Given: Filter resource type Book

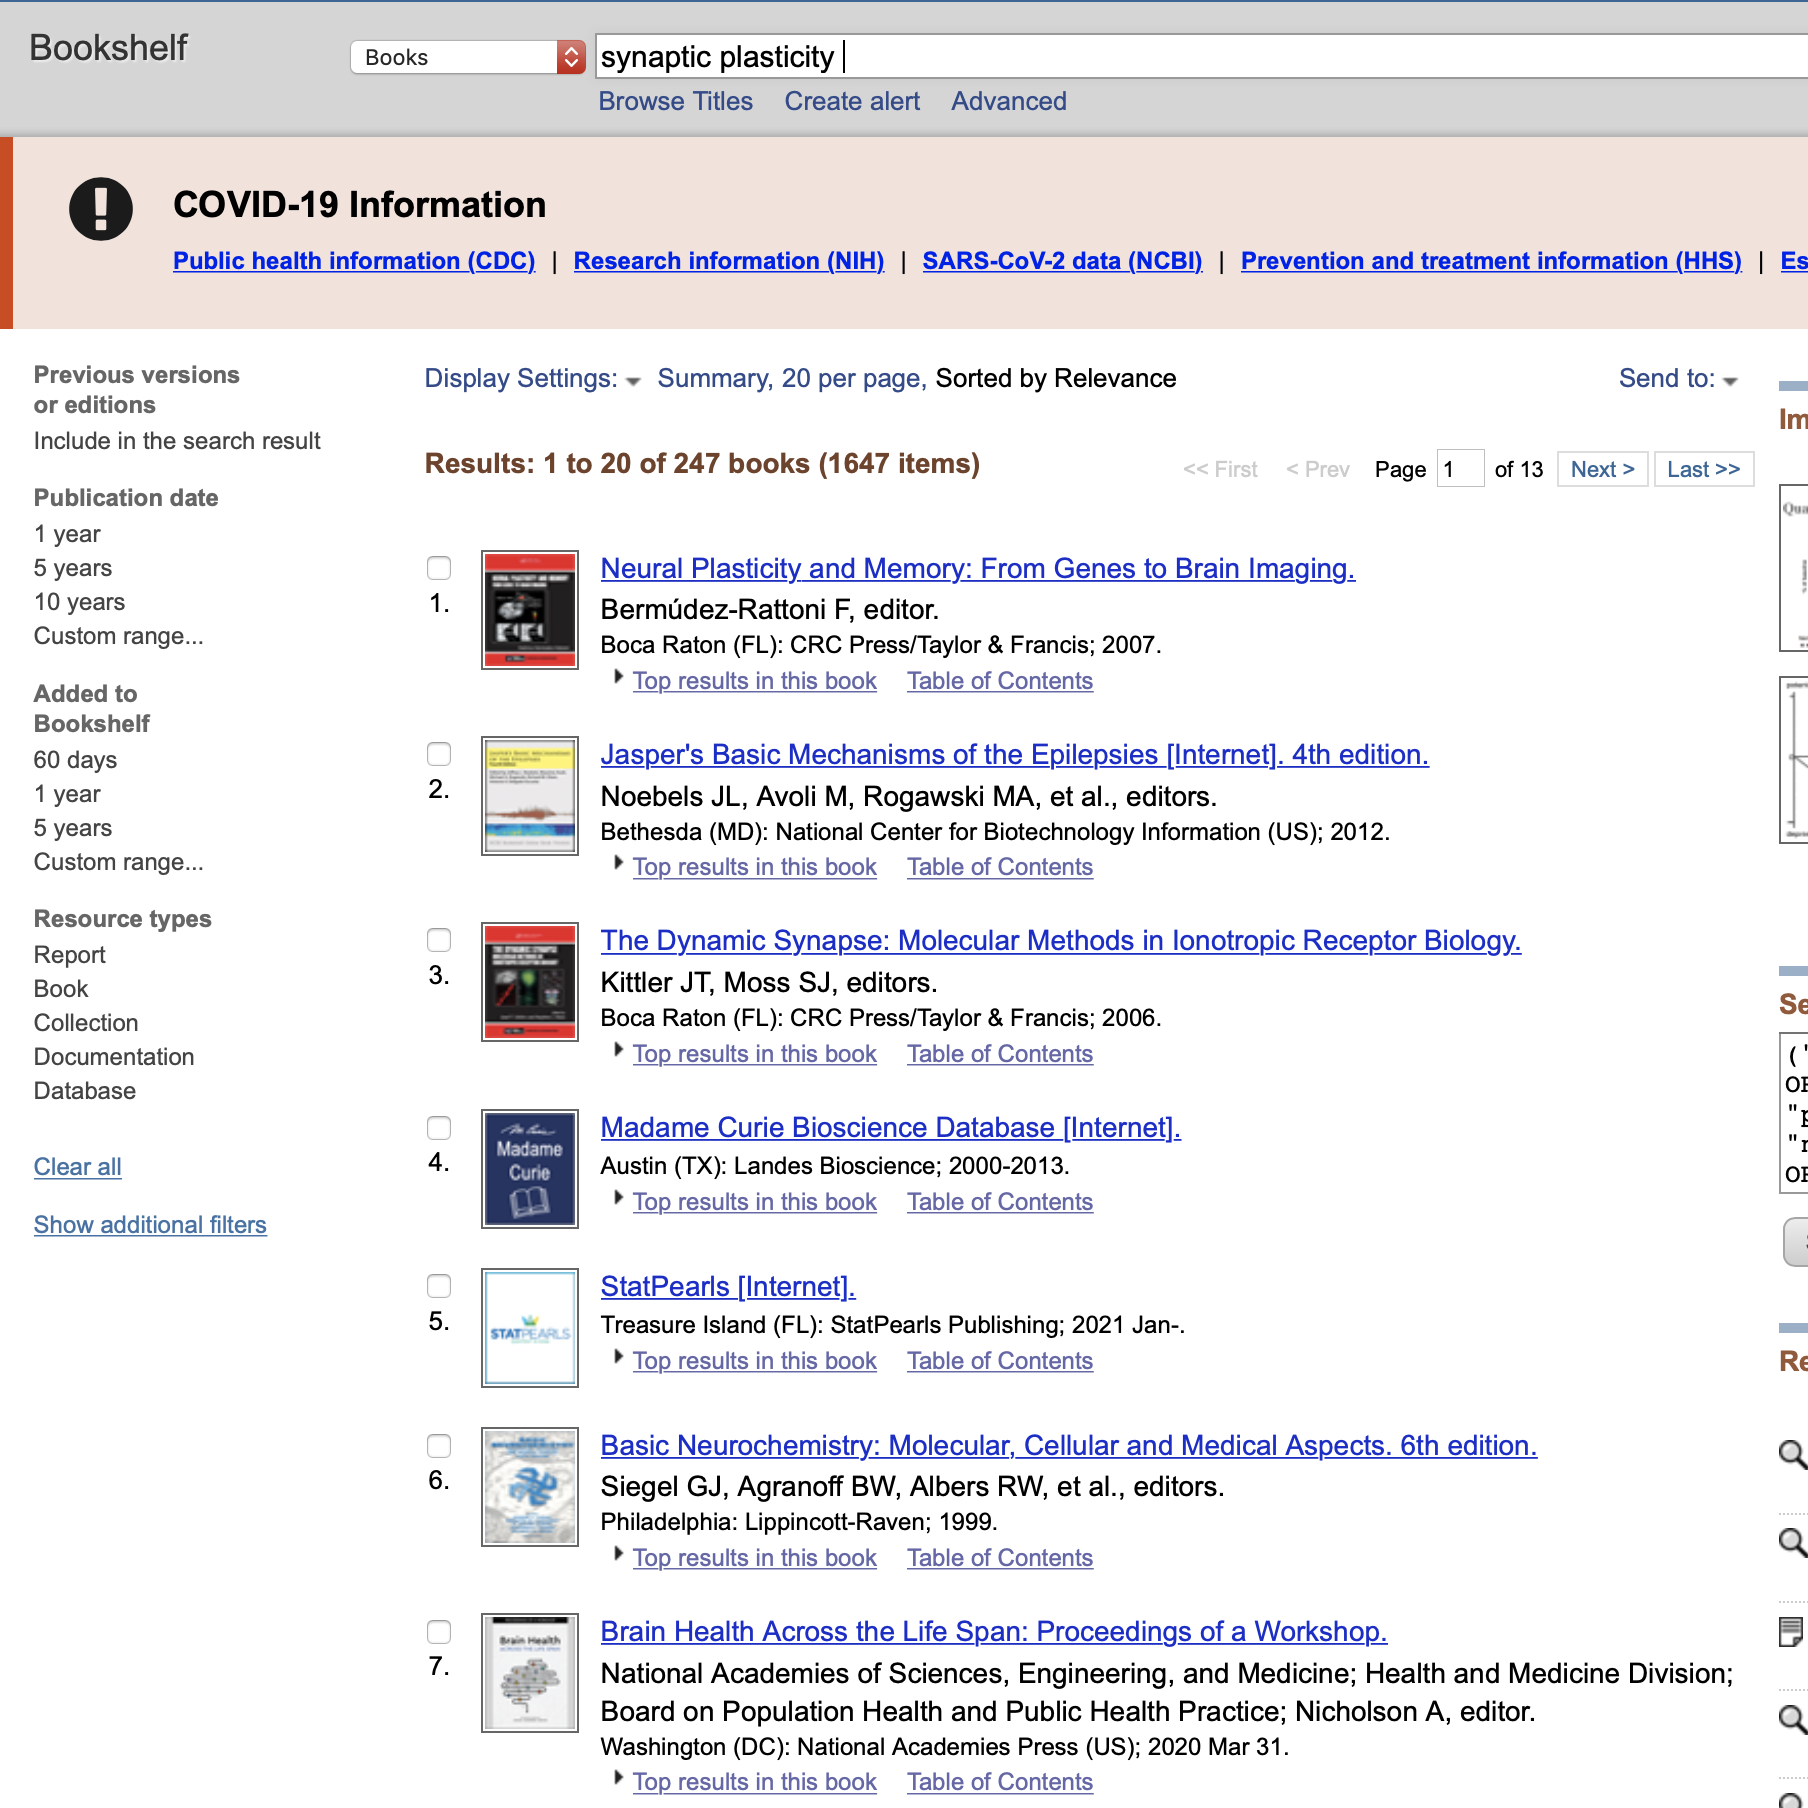Looking at the screenshot, I should 61,989.
